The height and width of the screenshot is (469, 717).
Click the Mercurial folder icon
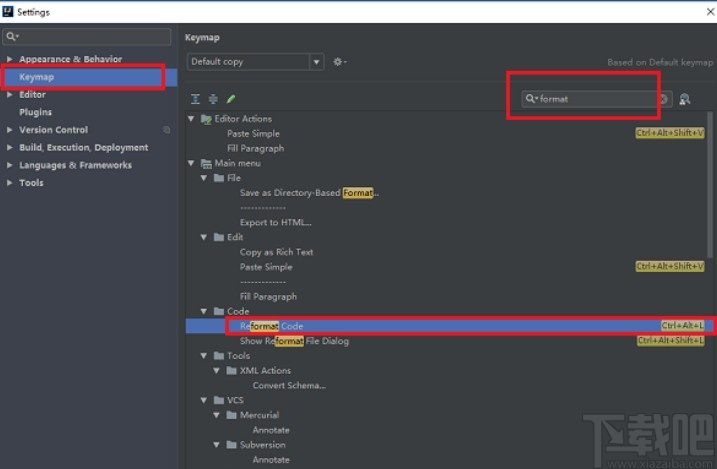click(x=232, y=415)
